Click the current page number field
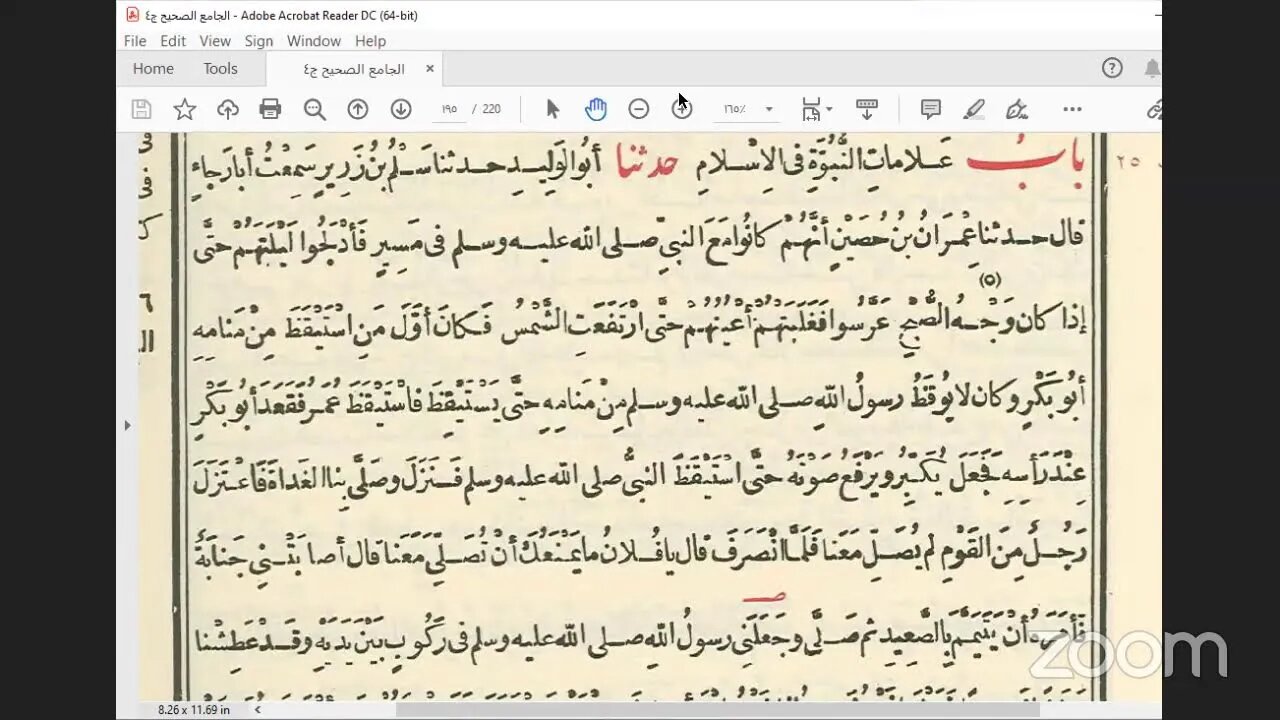The height and width of the screenshot is (720, 1280). [449, 109]
